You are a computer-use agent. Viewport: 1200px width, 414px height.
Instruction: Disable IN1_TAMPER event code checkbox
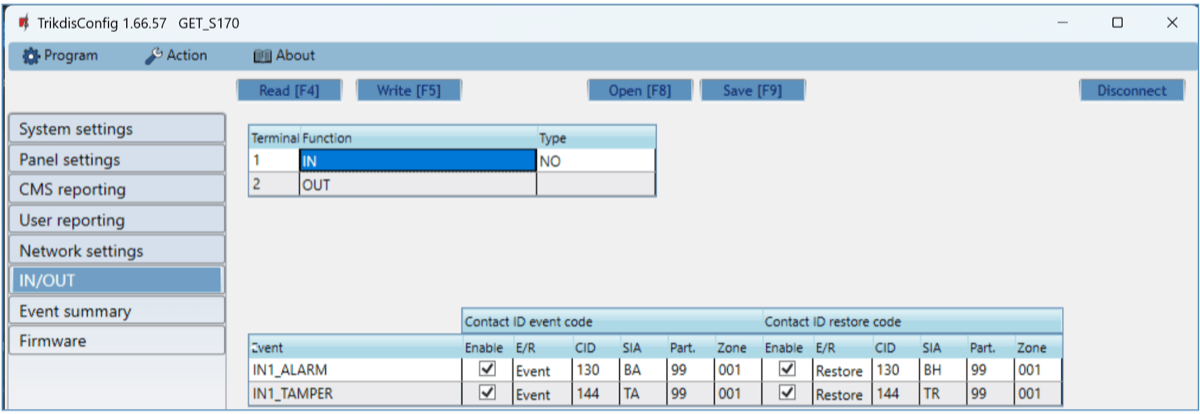[x=488, y=393]
